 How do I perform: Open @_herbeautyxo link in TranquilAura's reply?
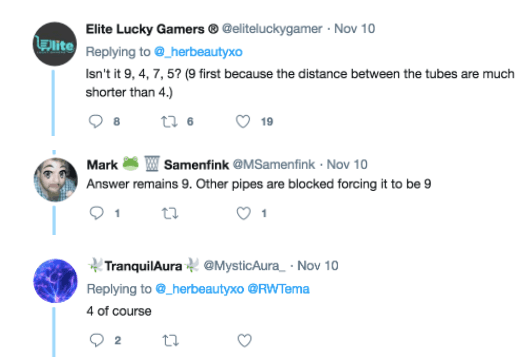200,289
